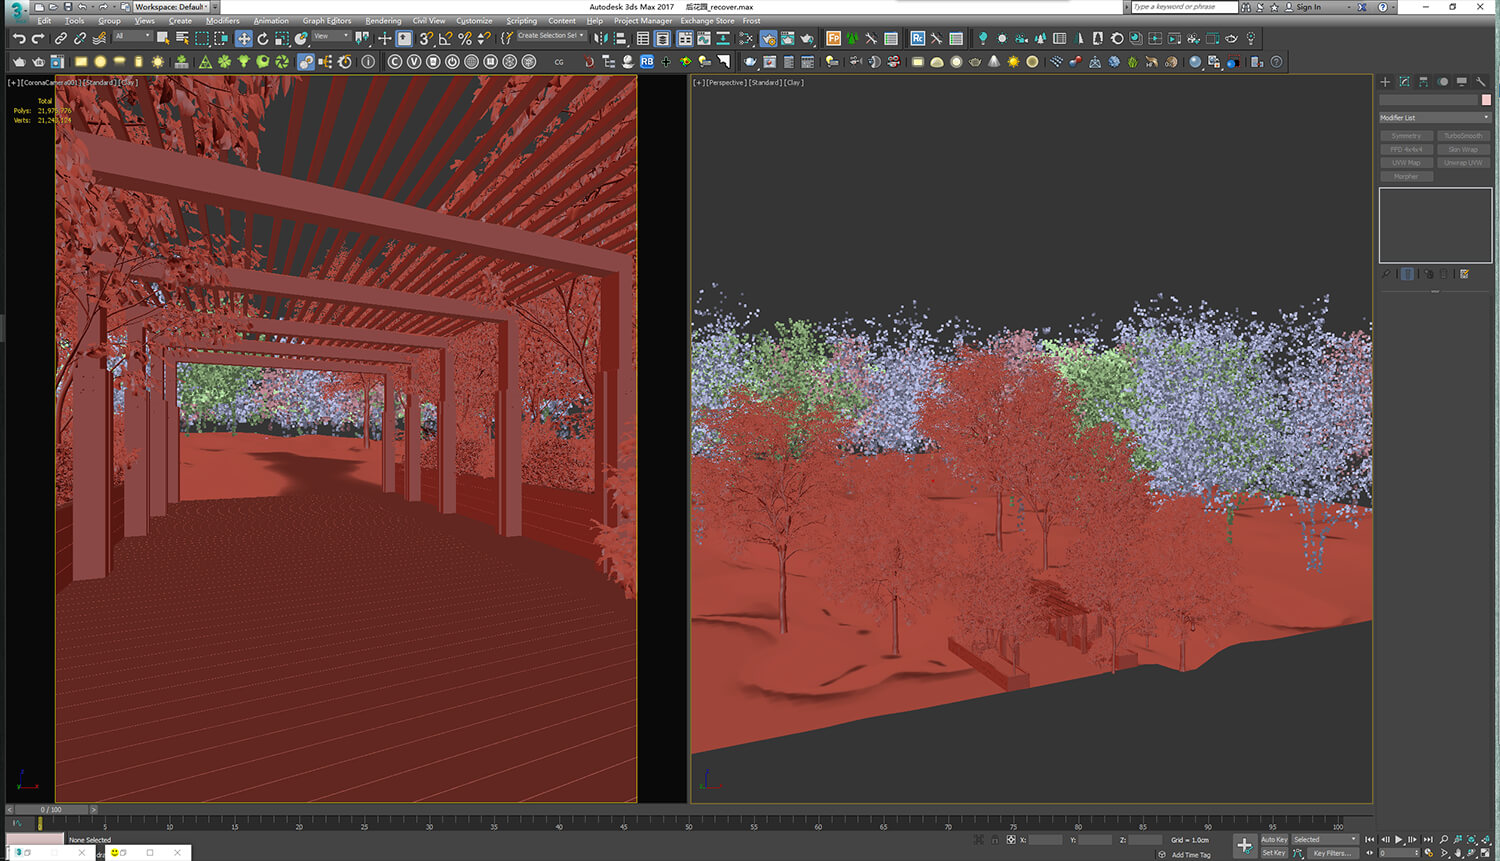Expand the Modifier List dropdown
The image size is (1500, 861).
1435,118
